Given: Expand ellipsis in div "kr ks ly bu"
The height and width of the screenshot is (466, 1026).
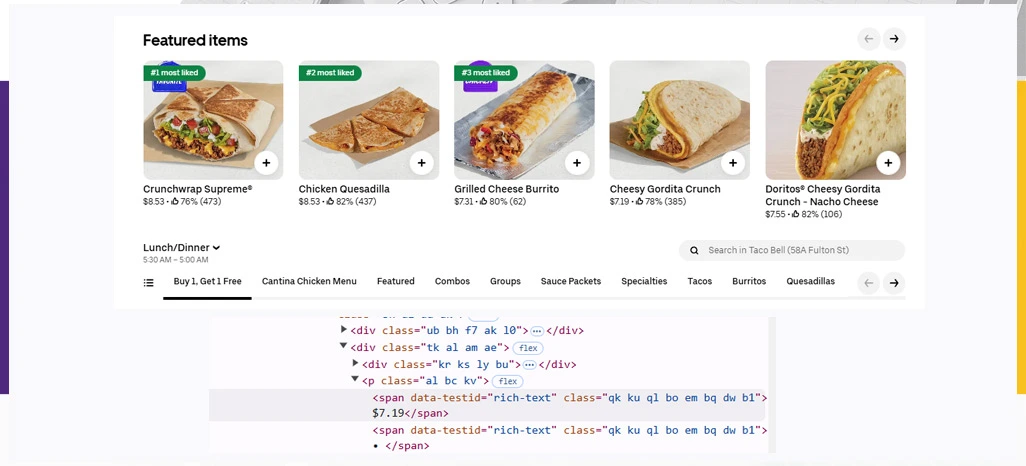Looking at the screenshot, I should click(x=530, y=365).
